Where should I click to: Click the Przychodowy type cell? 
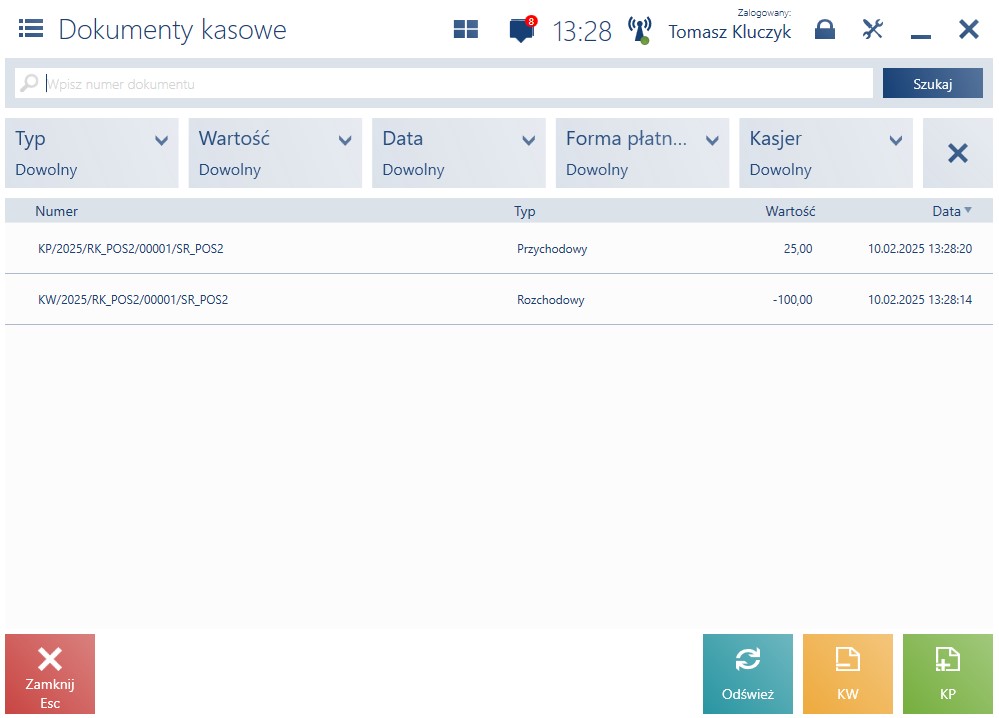click(x=552, y=248)
